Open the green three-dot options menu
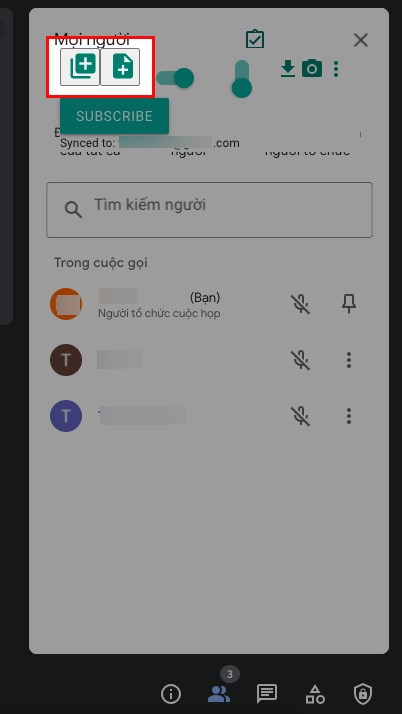Image resolution: width=402 pixels, height=714 pixels. pos(336,69)
